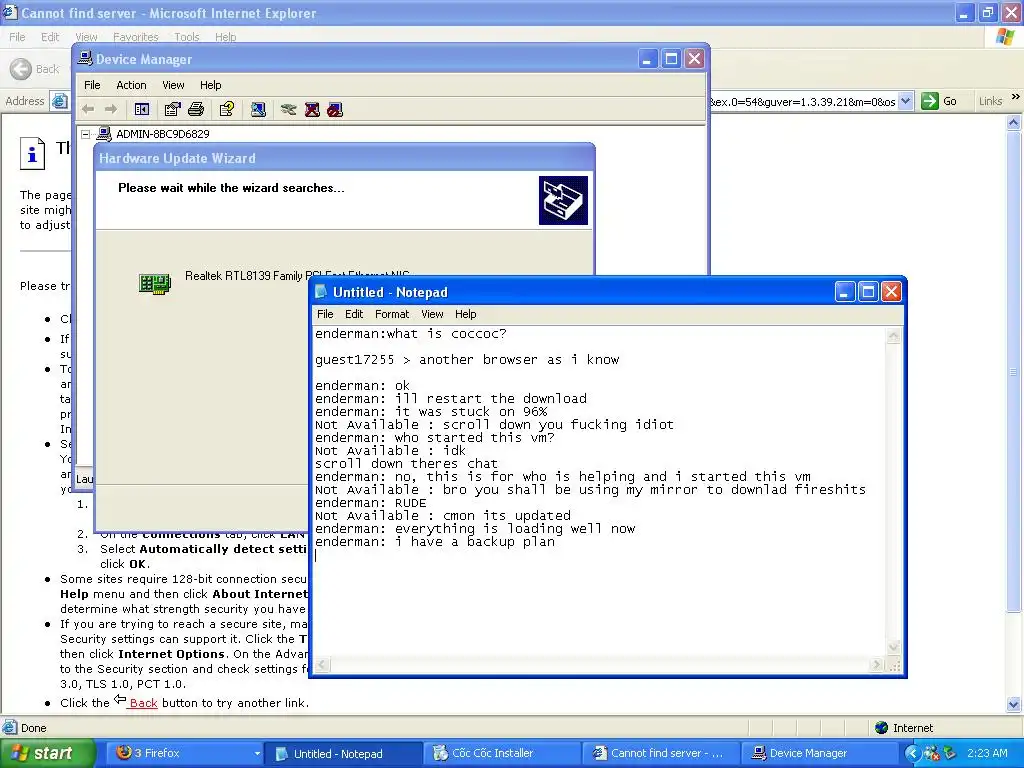The height and width of the screenshot is (768, 1024).
Task: Open the Notepad Edit menu
Action: [x=354, y=314]
